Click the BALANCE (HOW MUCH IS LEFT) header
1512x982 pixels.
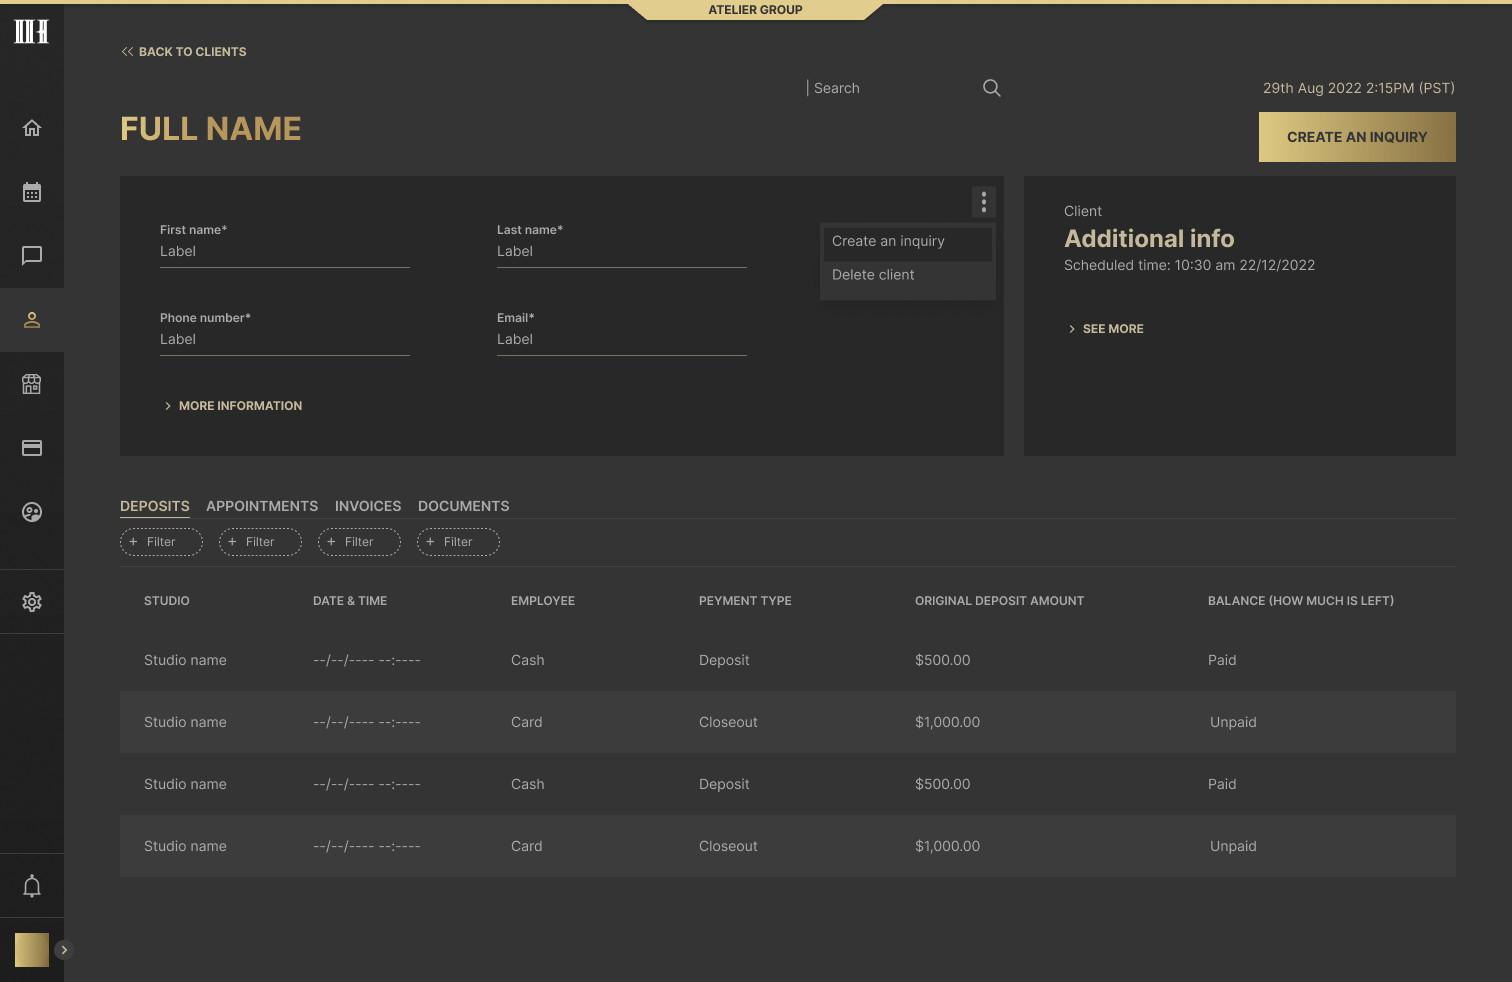[x=1301, y=601]
